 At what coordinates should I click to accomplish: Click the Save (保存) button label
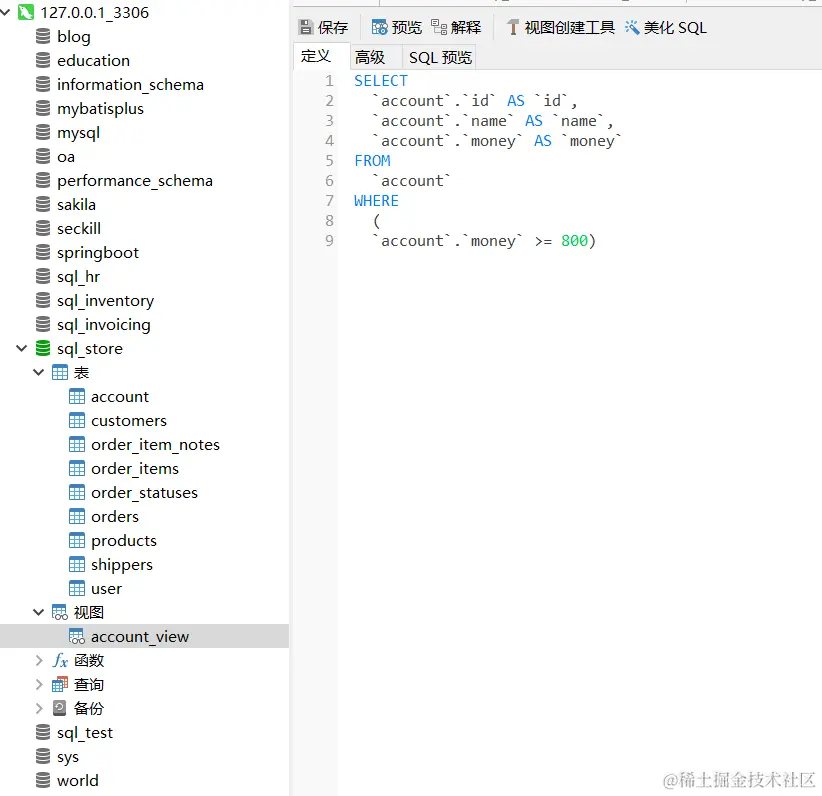[333, 27]
